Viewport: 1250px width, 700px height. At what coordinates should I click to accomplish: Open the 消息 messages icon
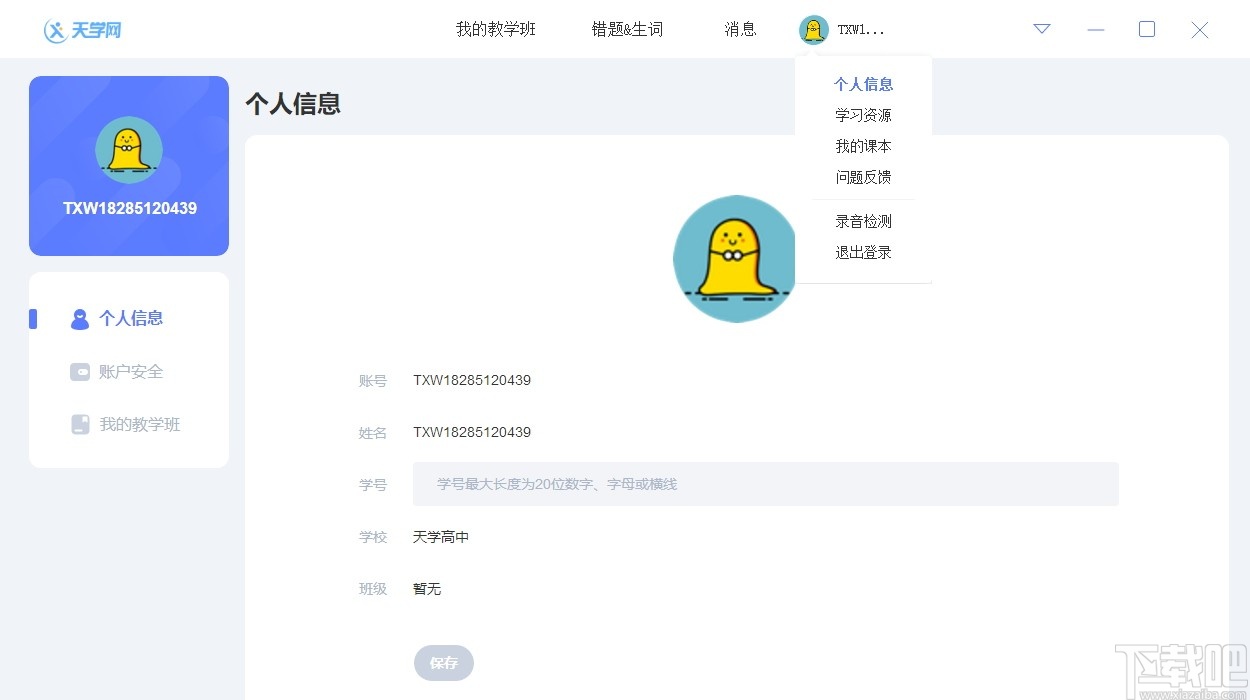click(x=740, y=29)
